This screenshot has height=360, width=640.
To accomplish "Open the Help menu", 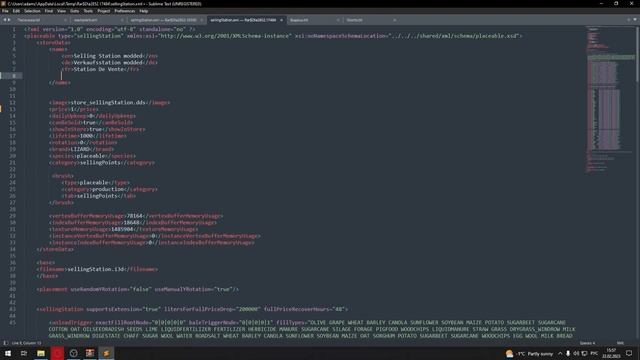I will click(x=144, y=11).
